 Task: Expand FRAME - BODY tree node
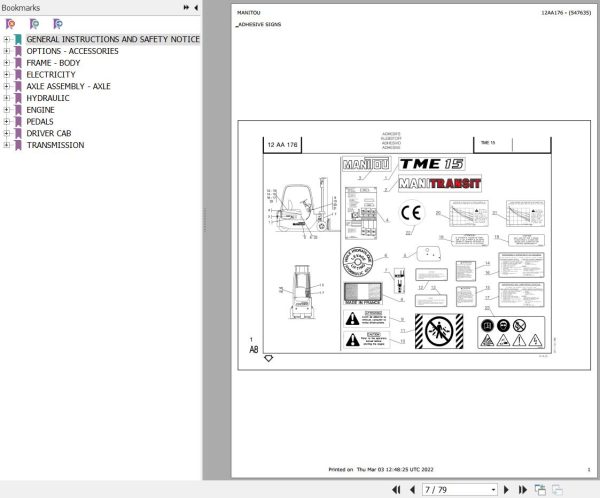6,63
